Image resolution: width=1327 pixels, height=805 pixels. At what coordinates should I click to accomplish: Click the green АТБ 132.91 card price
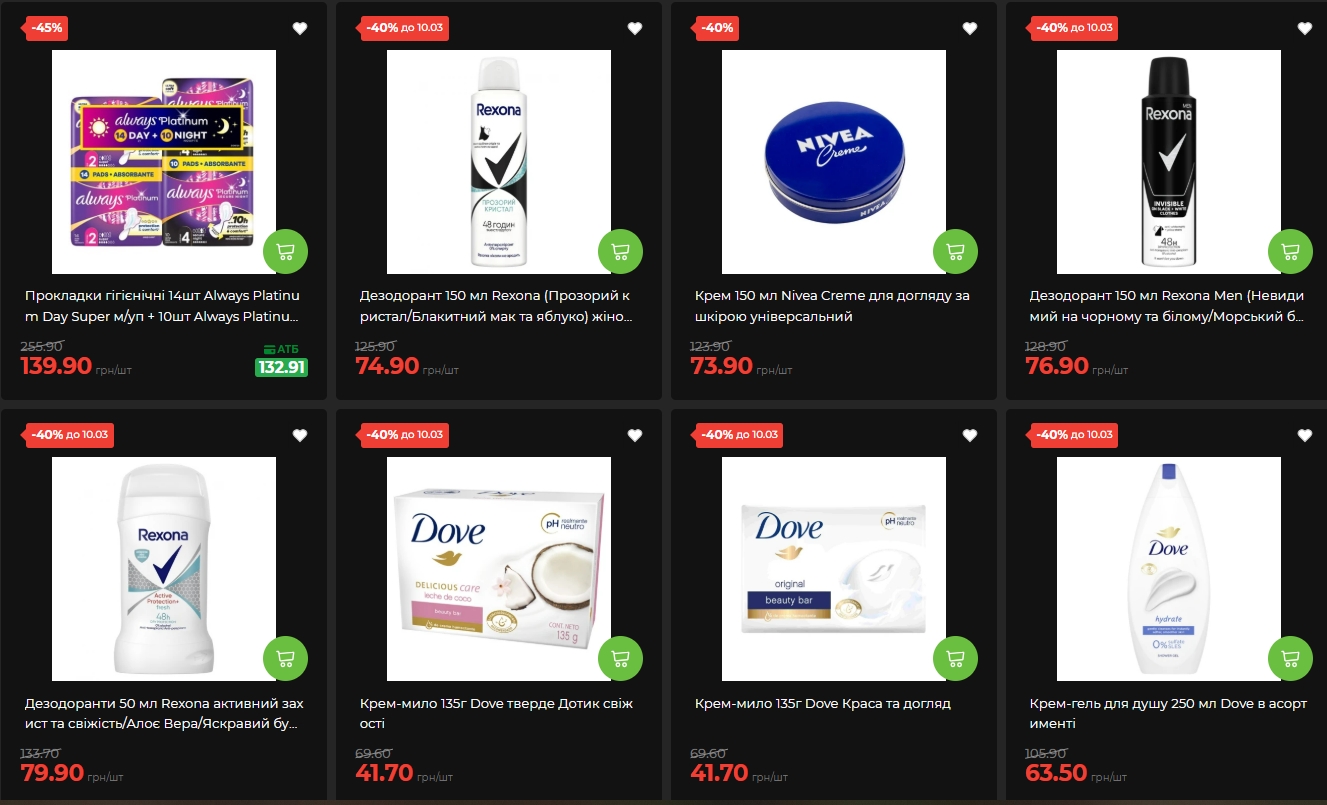tap(281, 367)
